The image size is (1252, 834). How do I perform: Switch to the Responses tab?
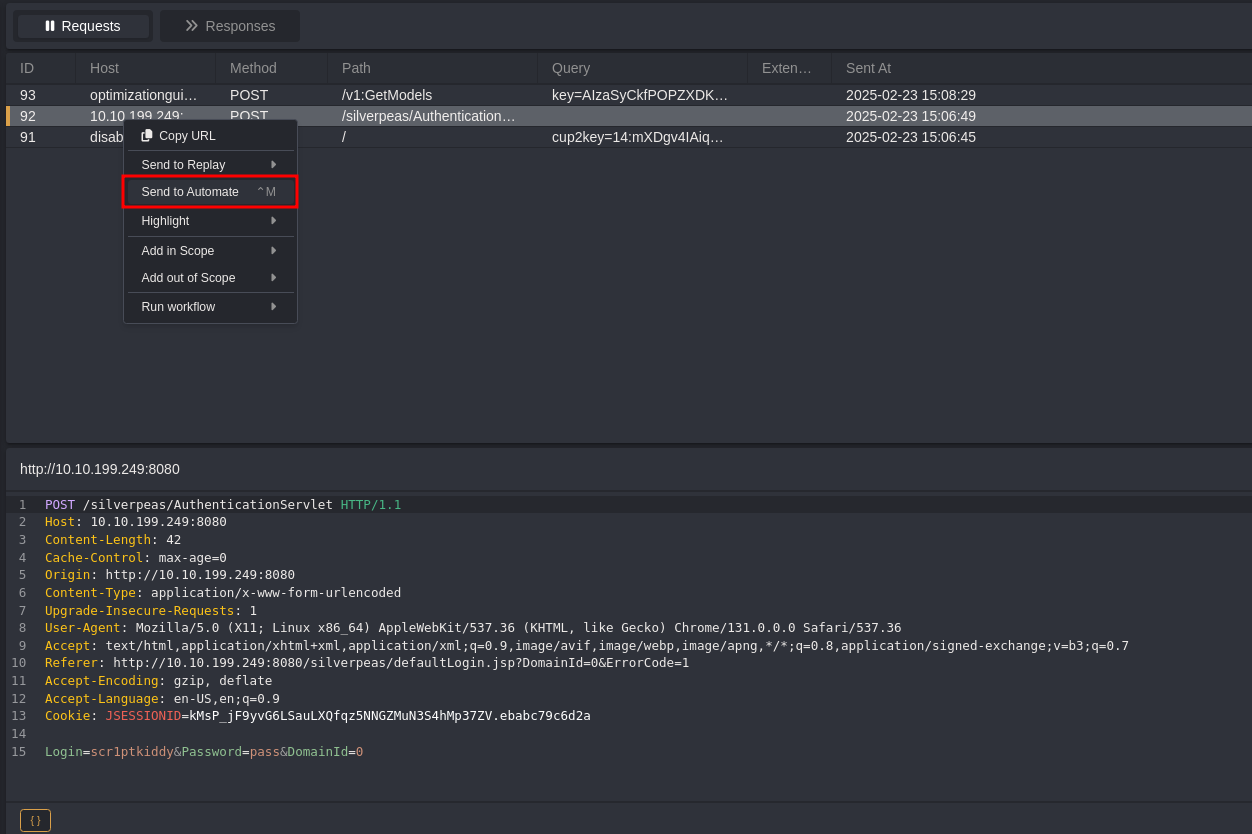point(230,26)
